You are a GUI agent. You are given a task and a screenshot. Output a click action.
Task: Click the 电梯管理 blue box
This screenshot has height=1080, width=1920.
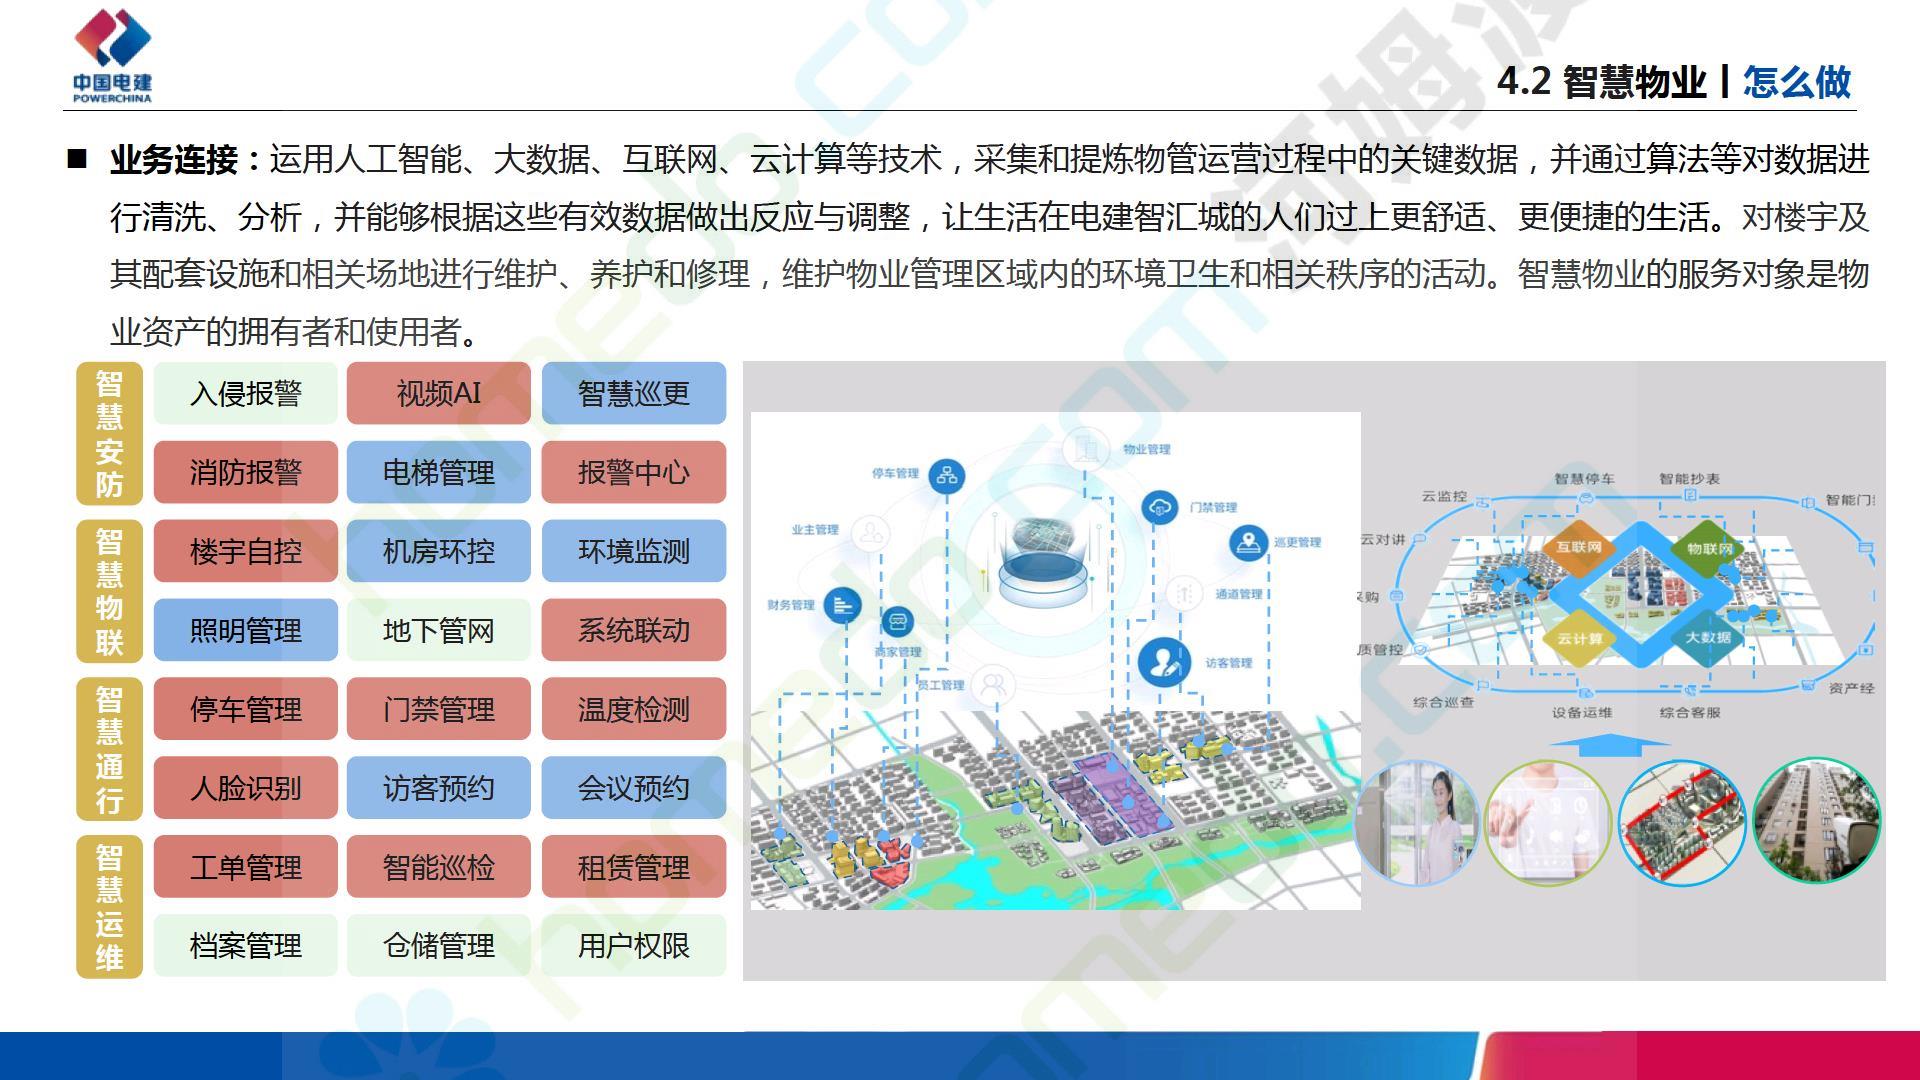[x=438, y=472]
